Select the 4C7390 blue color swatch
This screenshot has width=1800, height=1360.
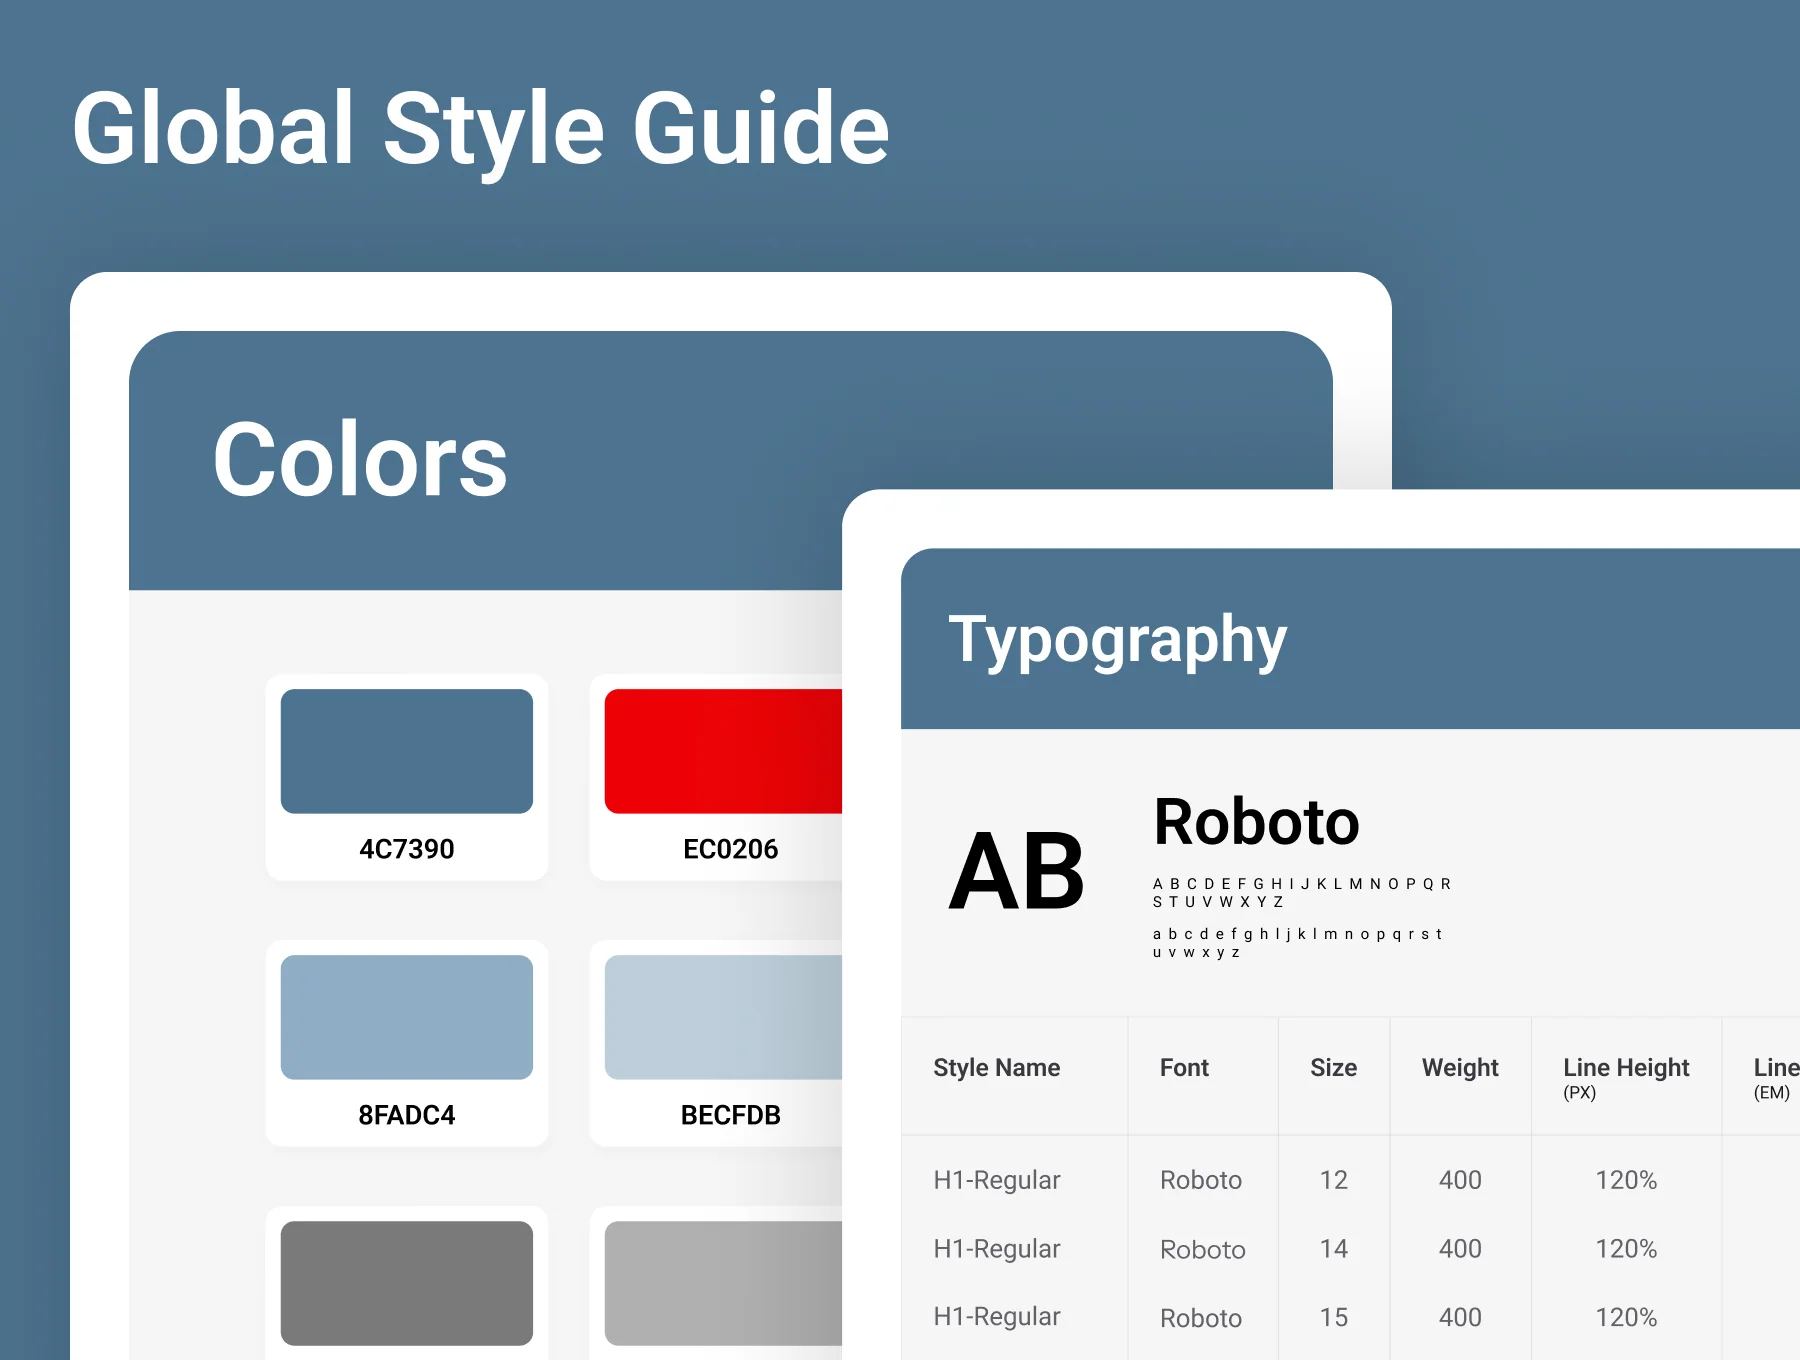coord(406,751)
